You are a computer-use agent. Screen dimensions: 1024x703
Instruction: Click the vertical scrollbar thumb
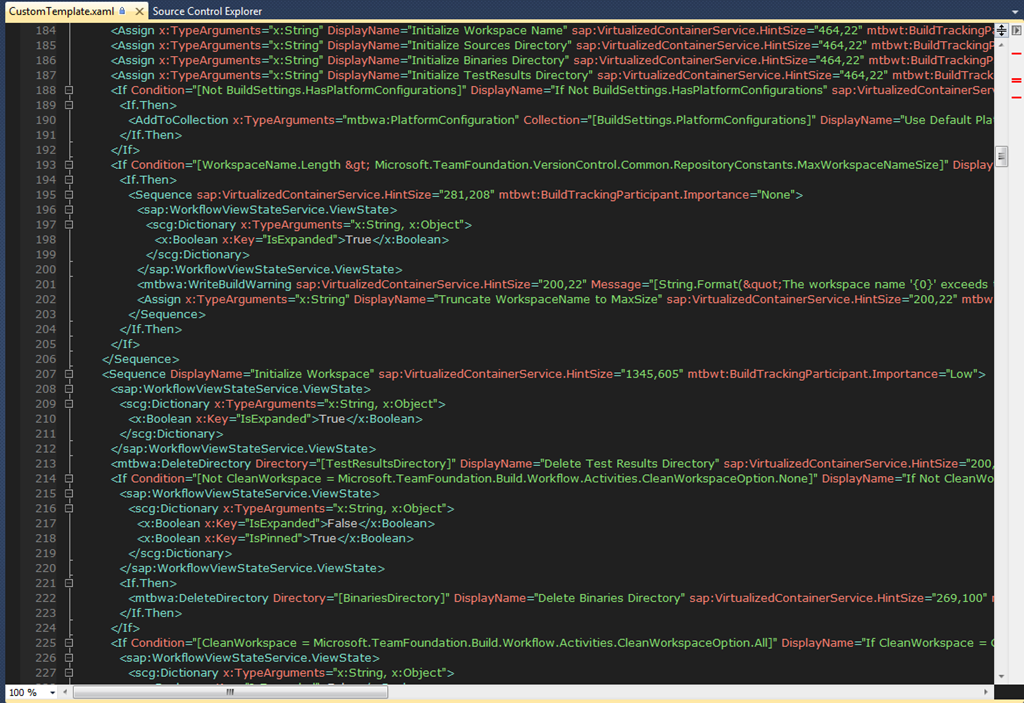[1002, 156]
